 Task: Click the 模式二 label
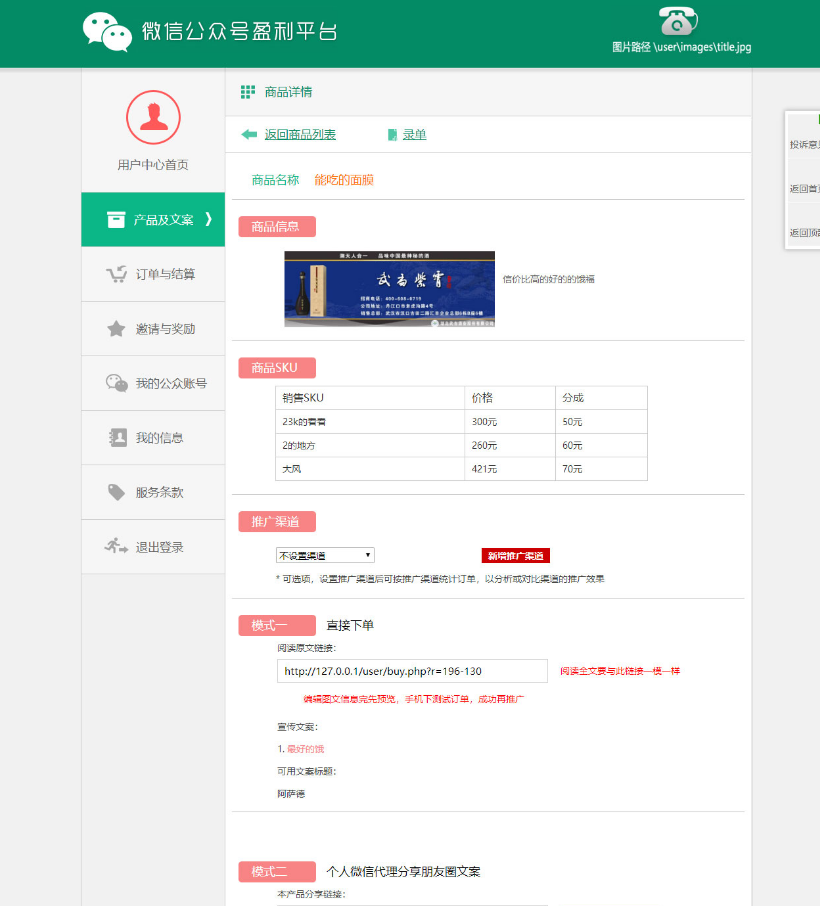(277, 871)
